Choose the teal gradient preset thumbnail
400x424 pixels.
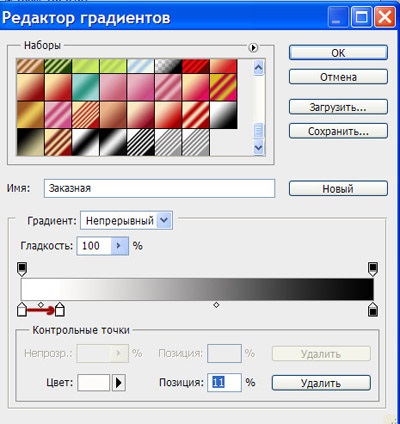86,87
